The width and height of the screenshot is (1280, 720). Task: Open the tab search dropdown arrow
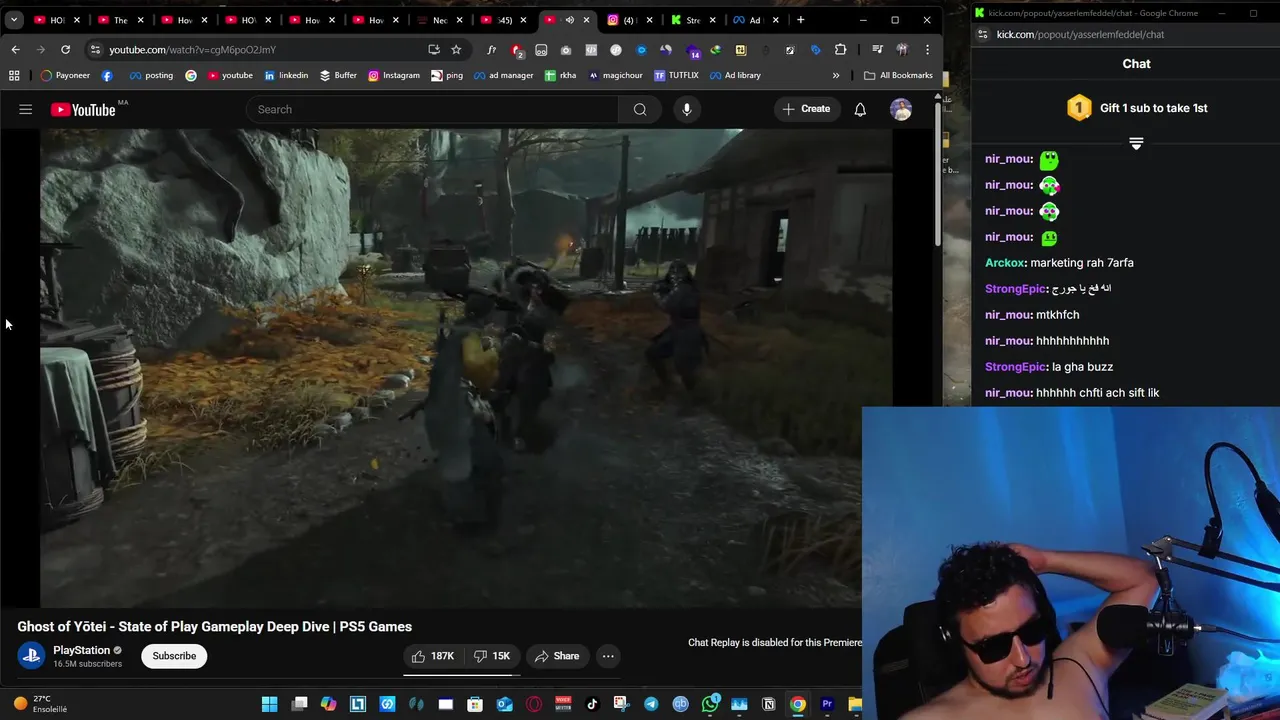pyautogui.click(x=14, y=20)
